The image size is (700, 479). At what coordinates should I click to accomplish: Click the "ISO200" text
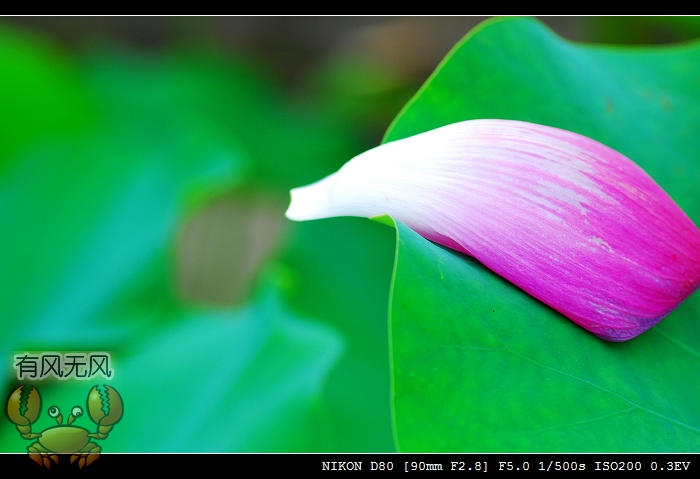pyautogui.click(x=617, y=467)
